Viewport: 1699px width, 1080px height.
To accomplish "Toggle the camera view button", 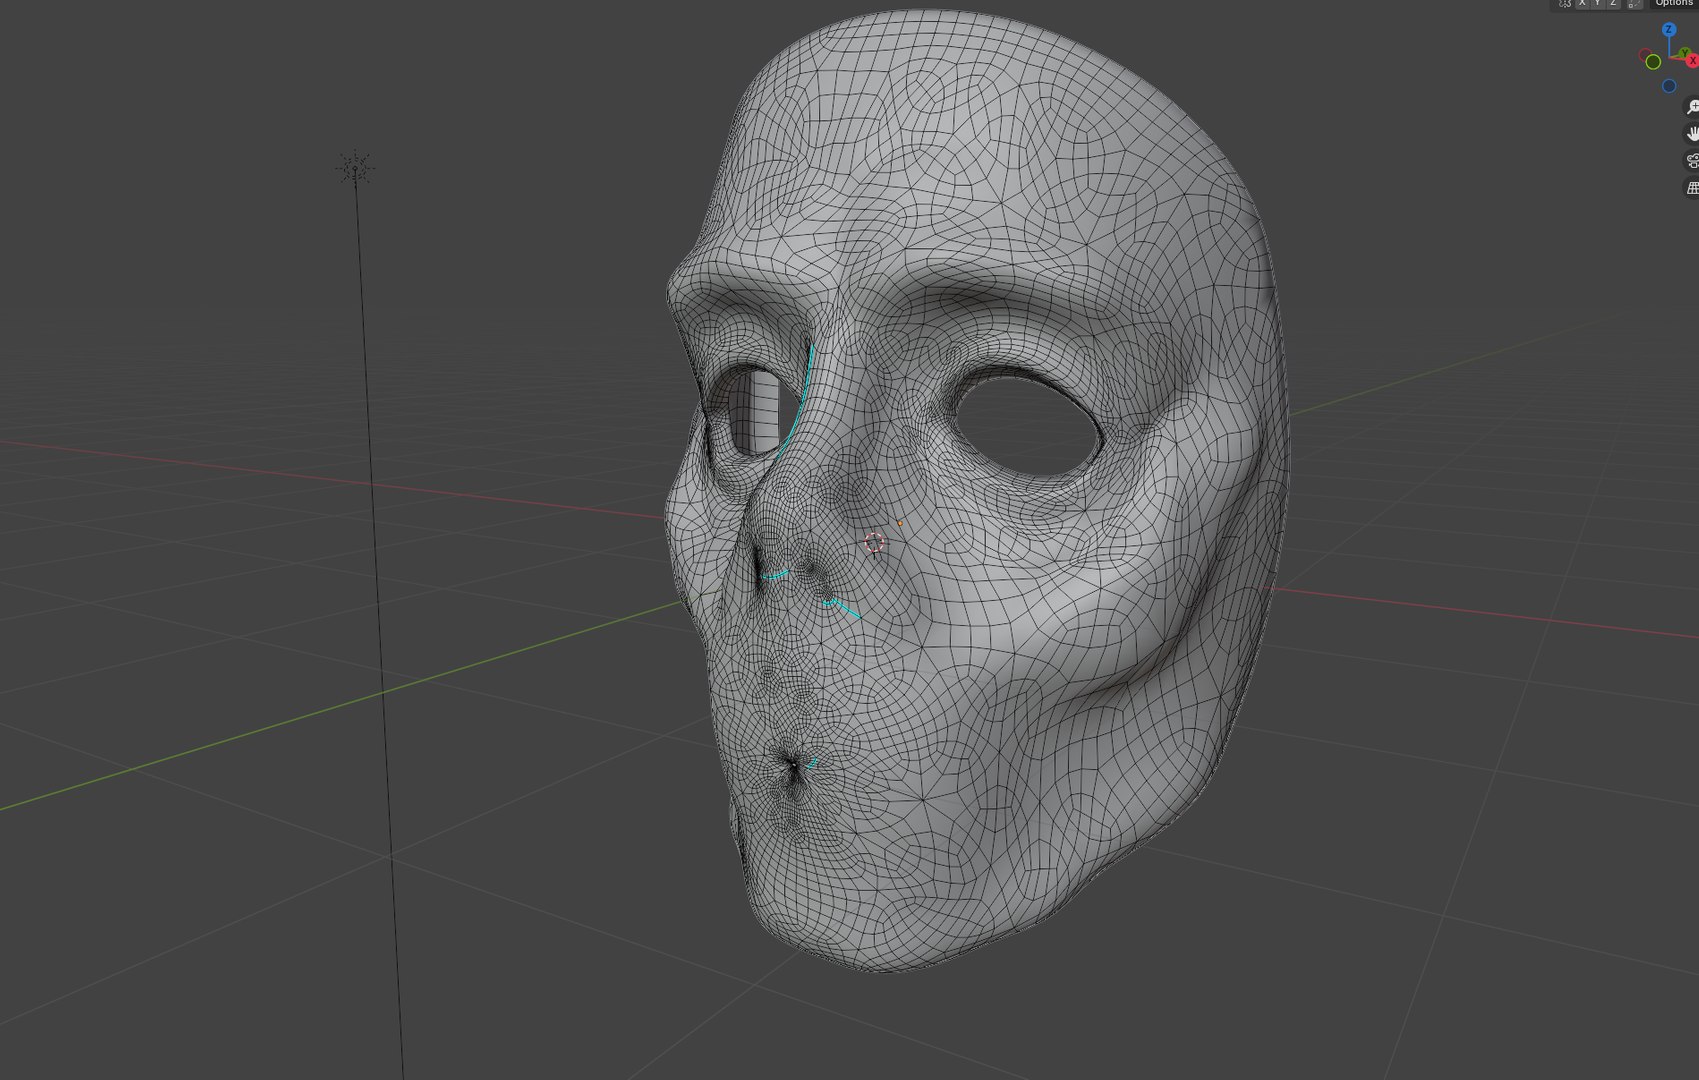I will click(1692, 161).
